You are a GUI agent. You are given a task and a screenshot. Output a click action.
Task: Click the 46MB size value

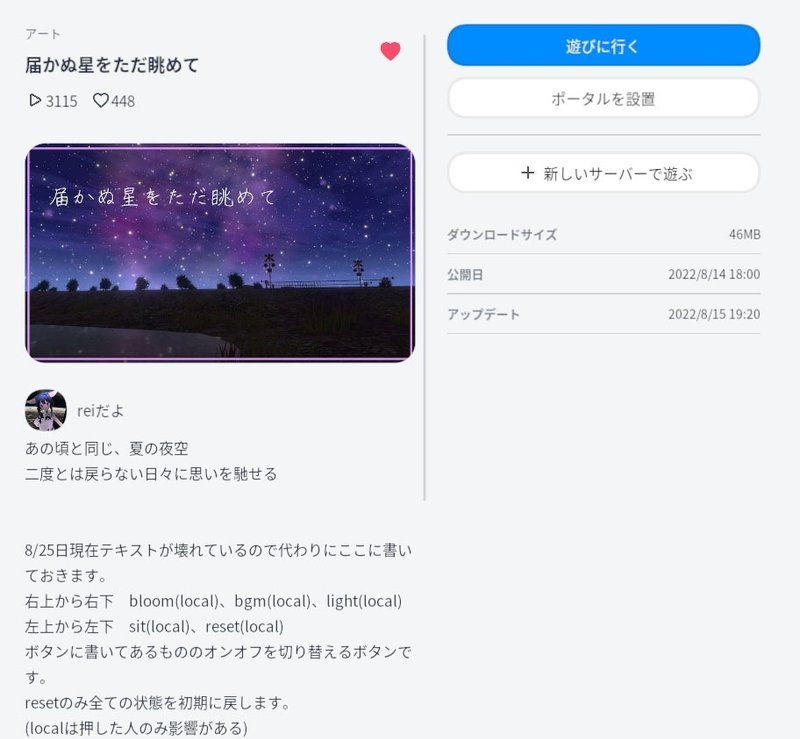coord(744,234)
